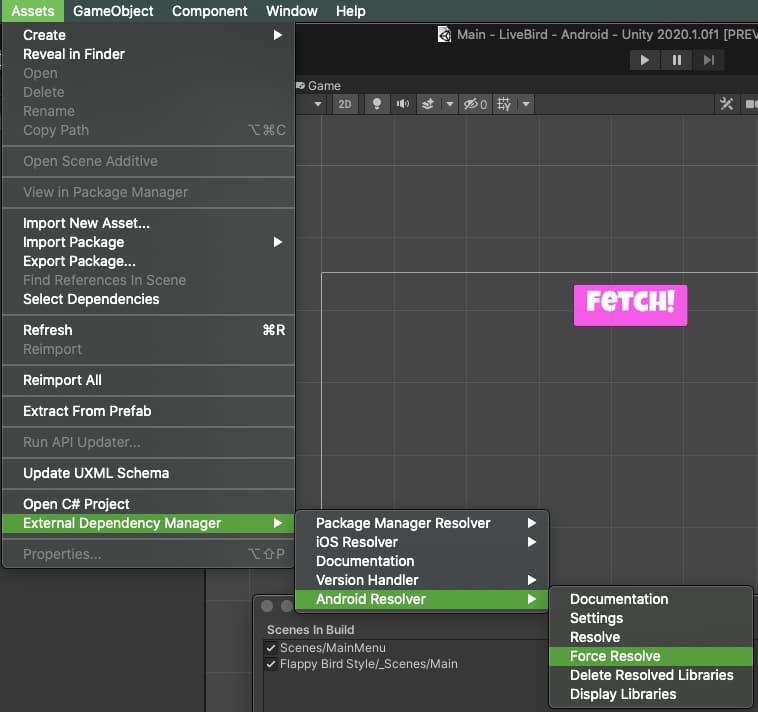This screenshot has height=712, width=758.
Task: Open component editor tools icon
Action: tap(726, 104)
